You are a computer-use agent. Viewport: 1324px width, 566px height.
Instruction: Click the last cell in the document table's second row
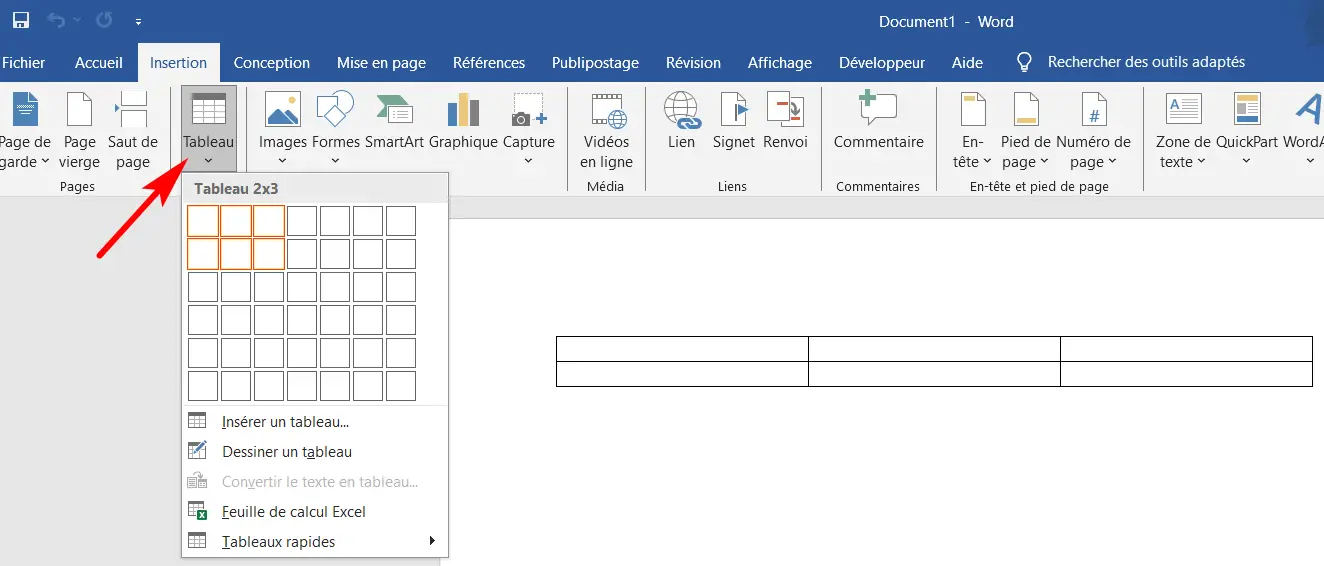(x=1186, y=374)
